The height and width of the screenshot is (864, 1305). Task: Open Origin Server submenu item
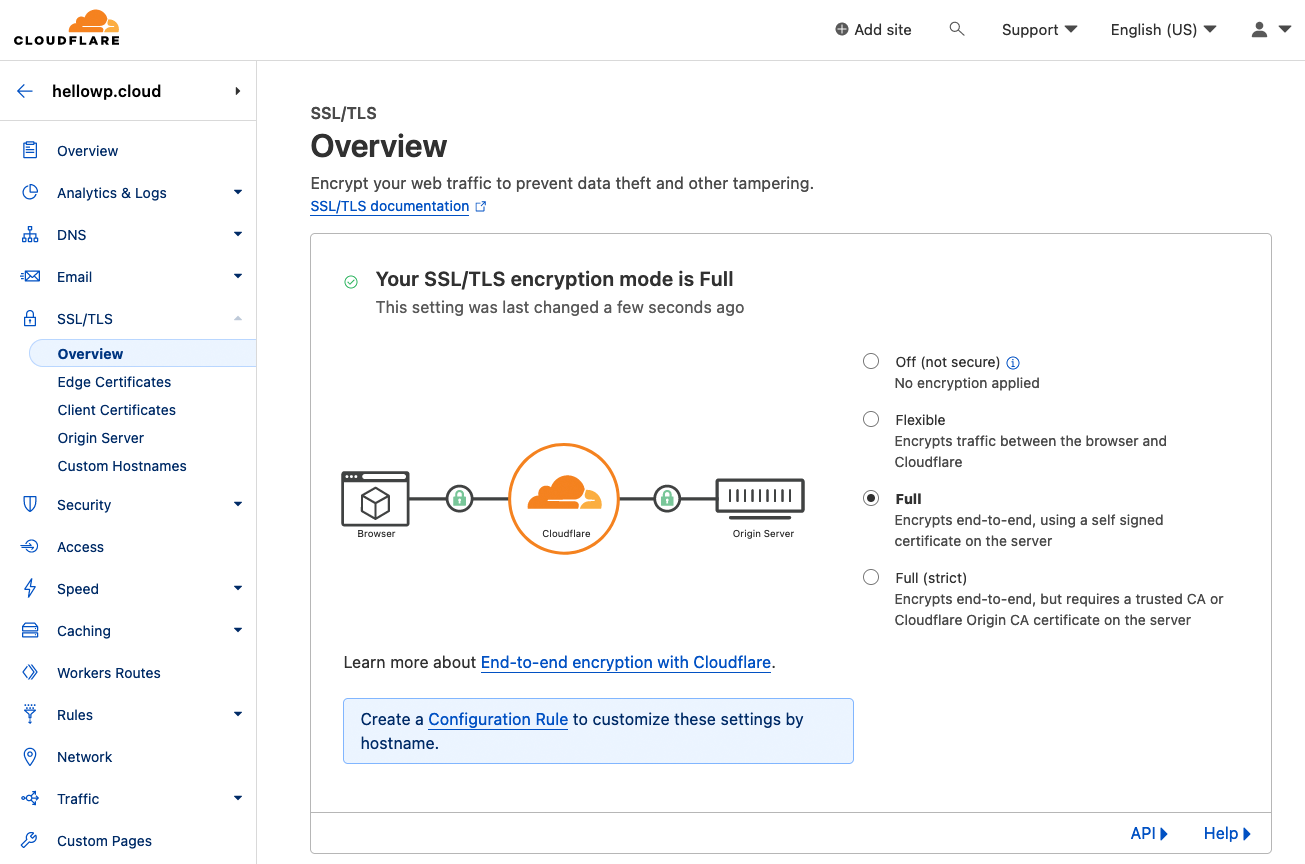tap(101, 438)
